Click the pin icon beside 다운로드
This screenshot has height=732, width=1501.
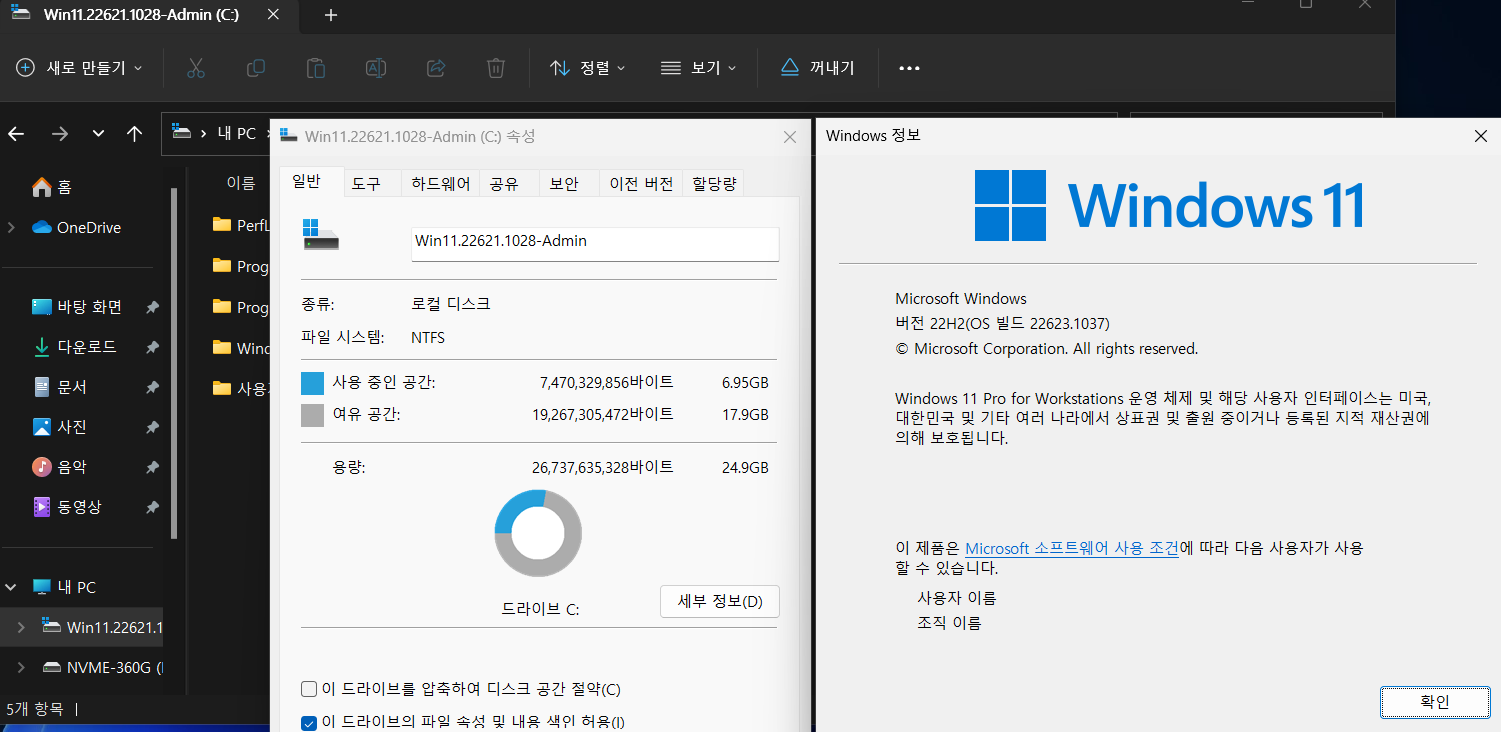(152, 348)
